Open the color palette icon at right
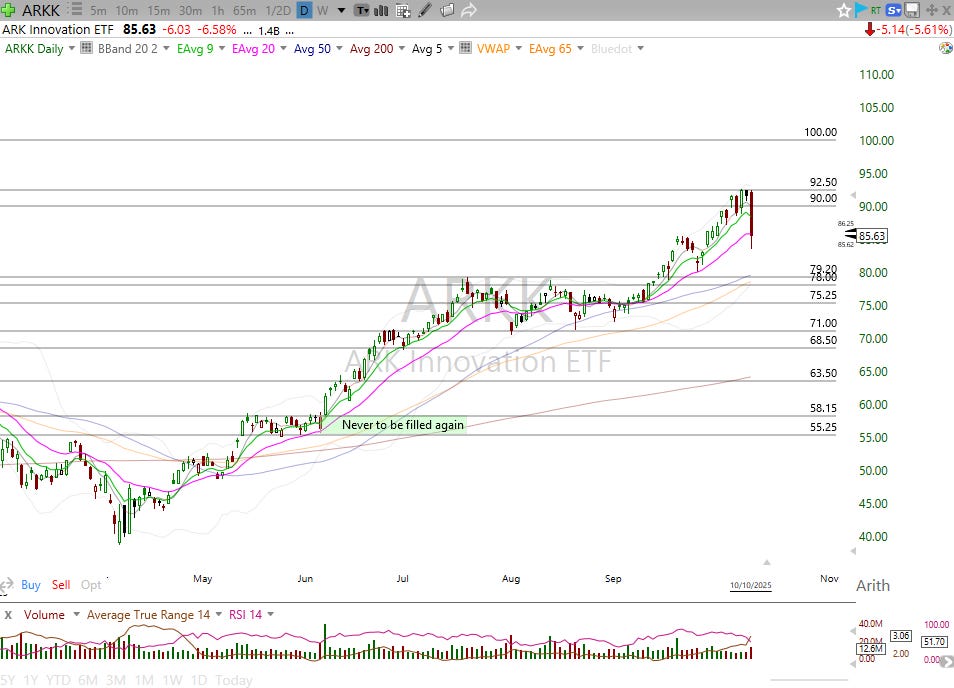This screenshot has height=688, width=954. click(945, 48)
